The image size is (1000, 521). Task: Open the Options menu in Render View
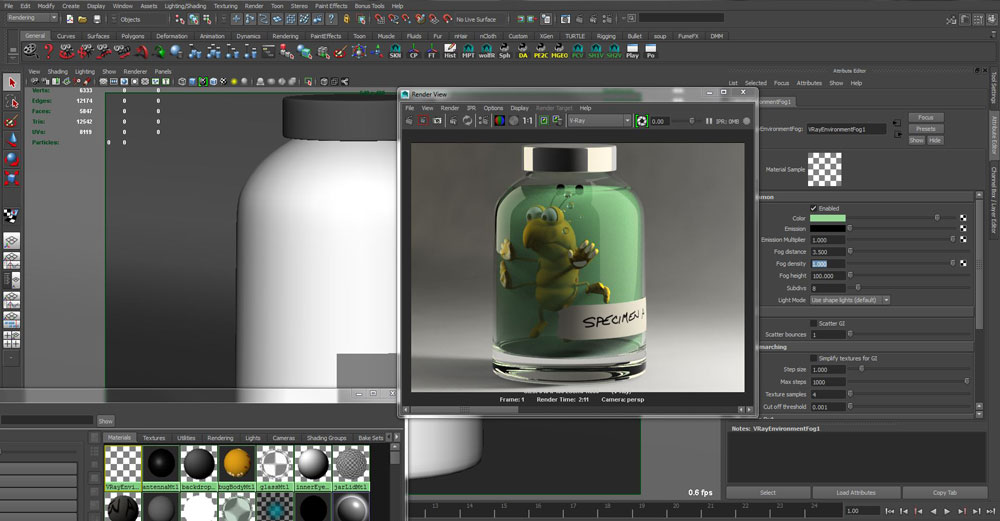point(493,108)
